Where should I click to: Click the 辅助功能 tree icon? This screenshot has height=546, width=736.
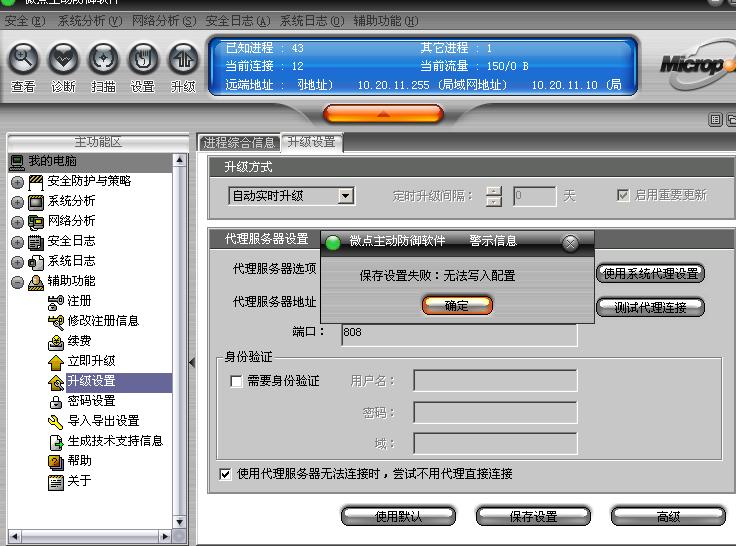36,282
